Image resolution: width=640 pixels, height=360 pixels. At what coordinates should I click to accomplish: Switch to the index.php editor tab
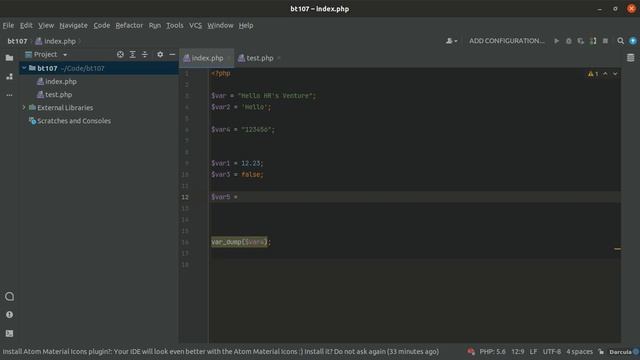point(207,58)
